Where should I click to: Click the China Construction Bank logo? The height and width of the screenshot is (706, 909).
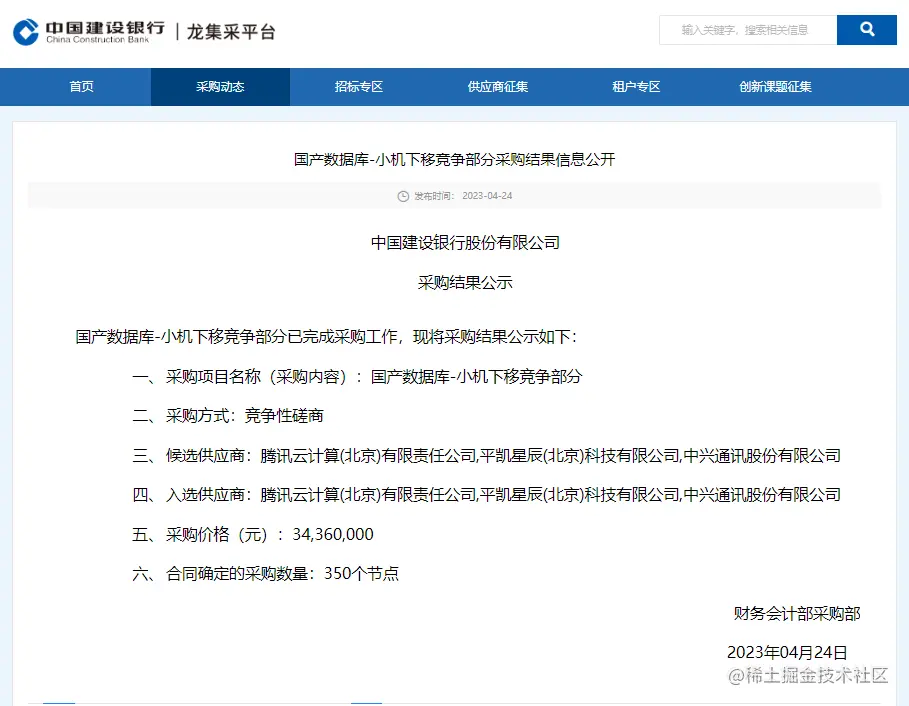click(89, 32)
